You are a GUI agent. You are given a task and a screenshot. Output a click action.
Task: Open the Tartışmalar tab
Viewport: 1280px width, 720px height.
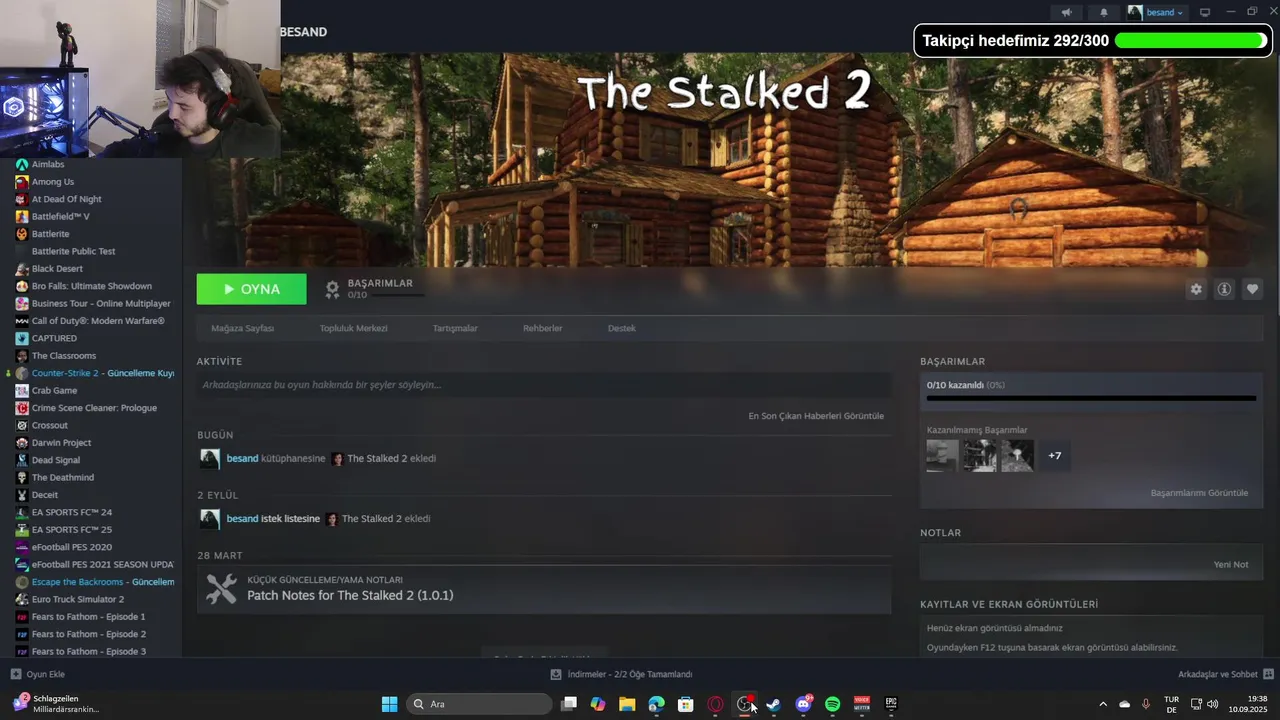click(455, 328)
